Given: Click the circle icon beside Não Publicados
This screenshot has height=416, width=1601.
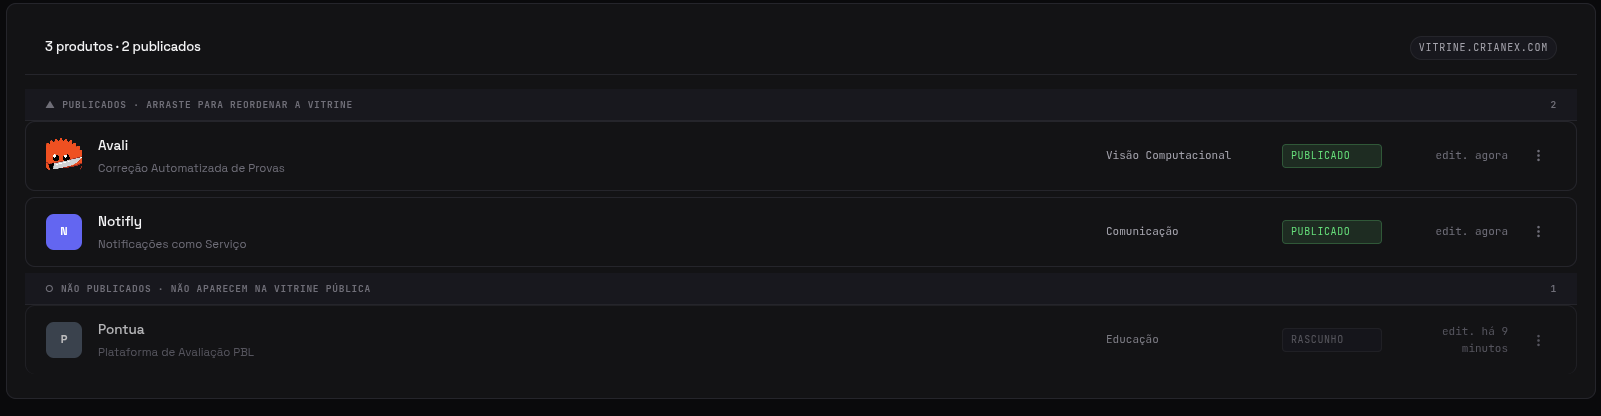Looking at the screenshot, I should (x=50, y=289).
